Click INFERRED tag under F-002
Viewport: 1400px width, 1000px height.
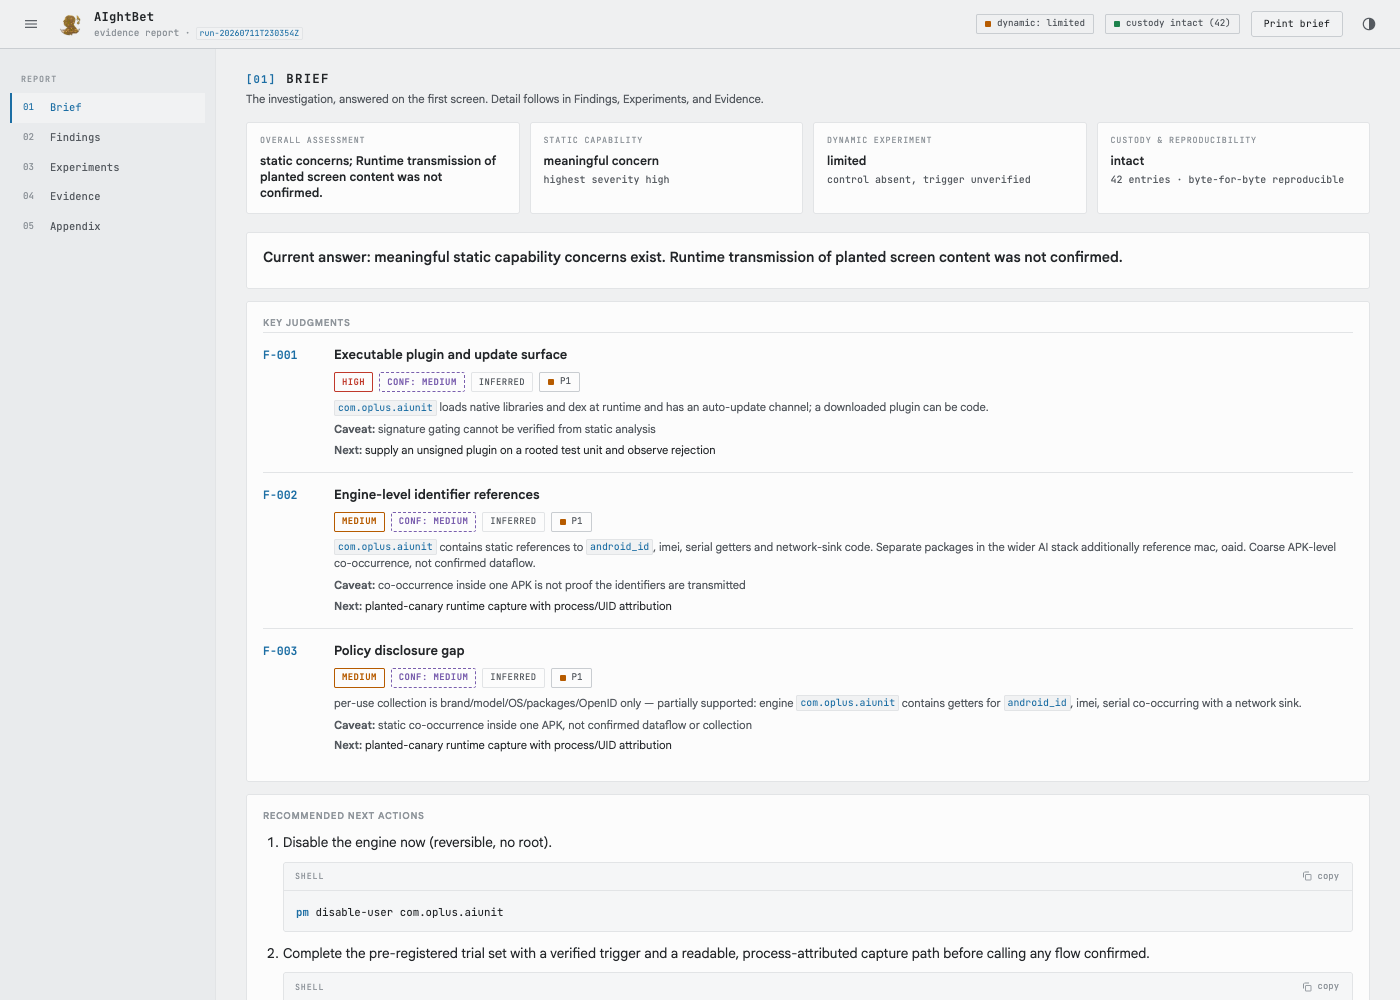pos(513,521)
